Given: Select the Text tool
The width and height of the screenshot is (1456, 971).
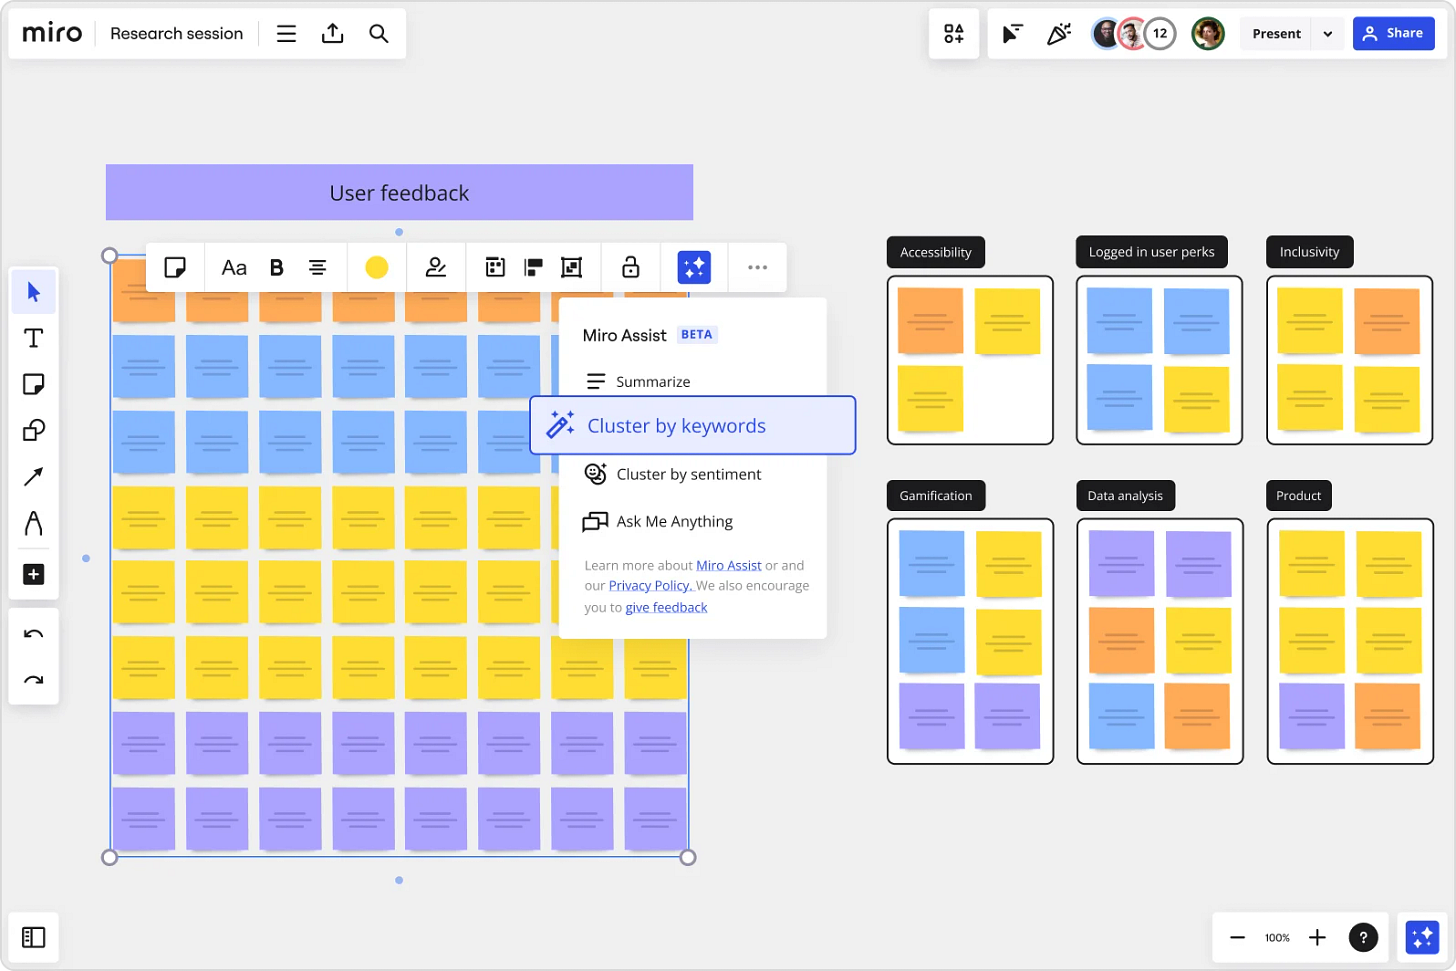Looking at the screenshot, I should click(x=34, y=338).
